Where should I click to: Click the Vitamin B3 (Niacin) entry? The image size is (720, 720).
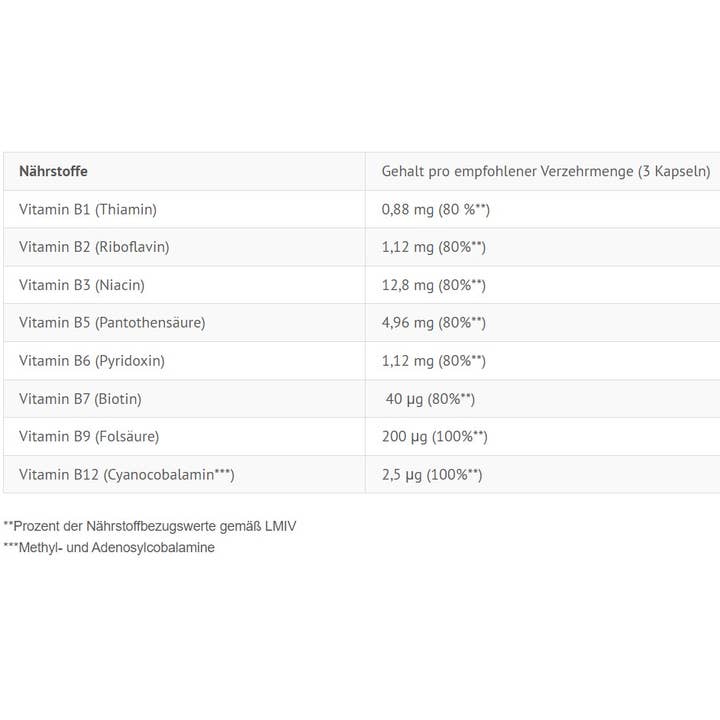pyautogui.click(x=82, y=285)
